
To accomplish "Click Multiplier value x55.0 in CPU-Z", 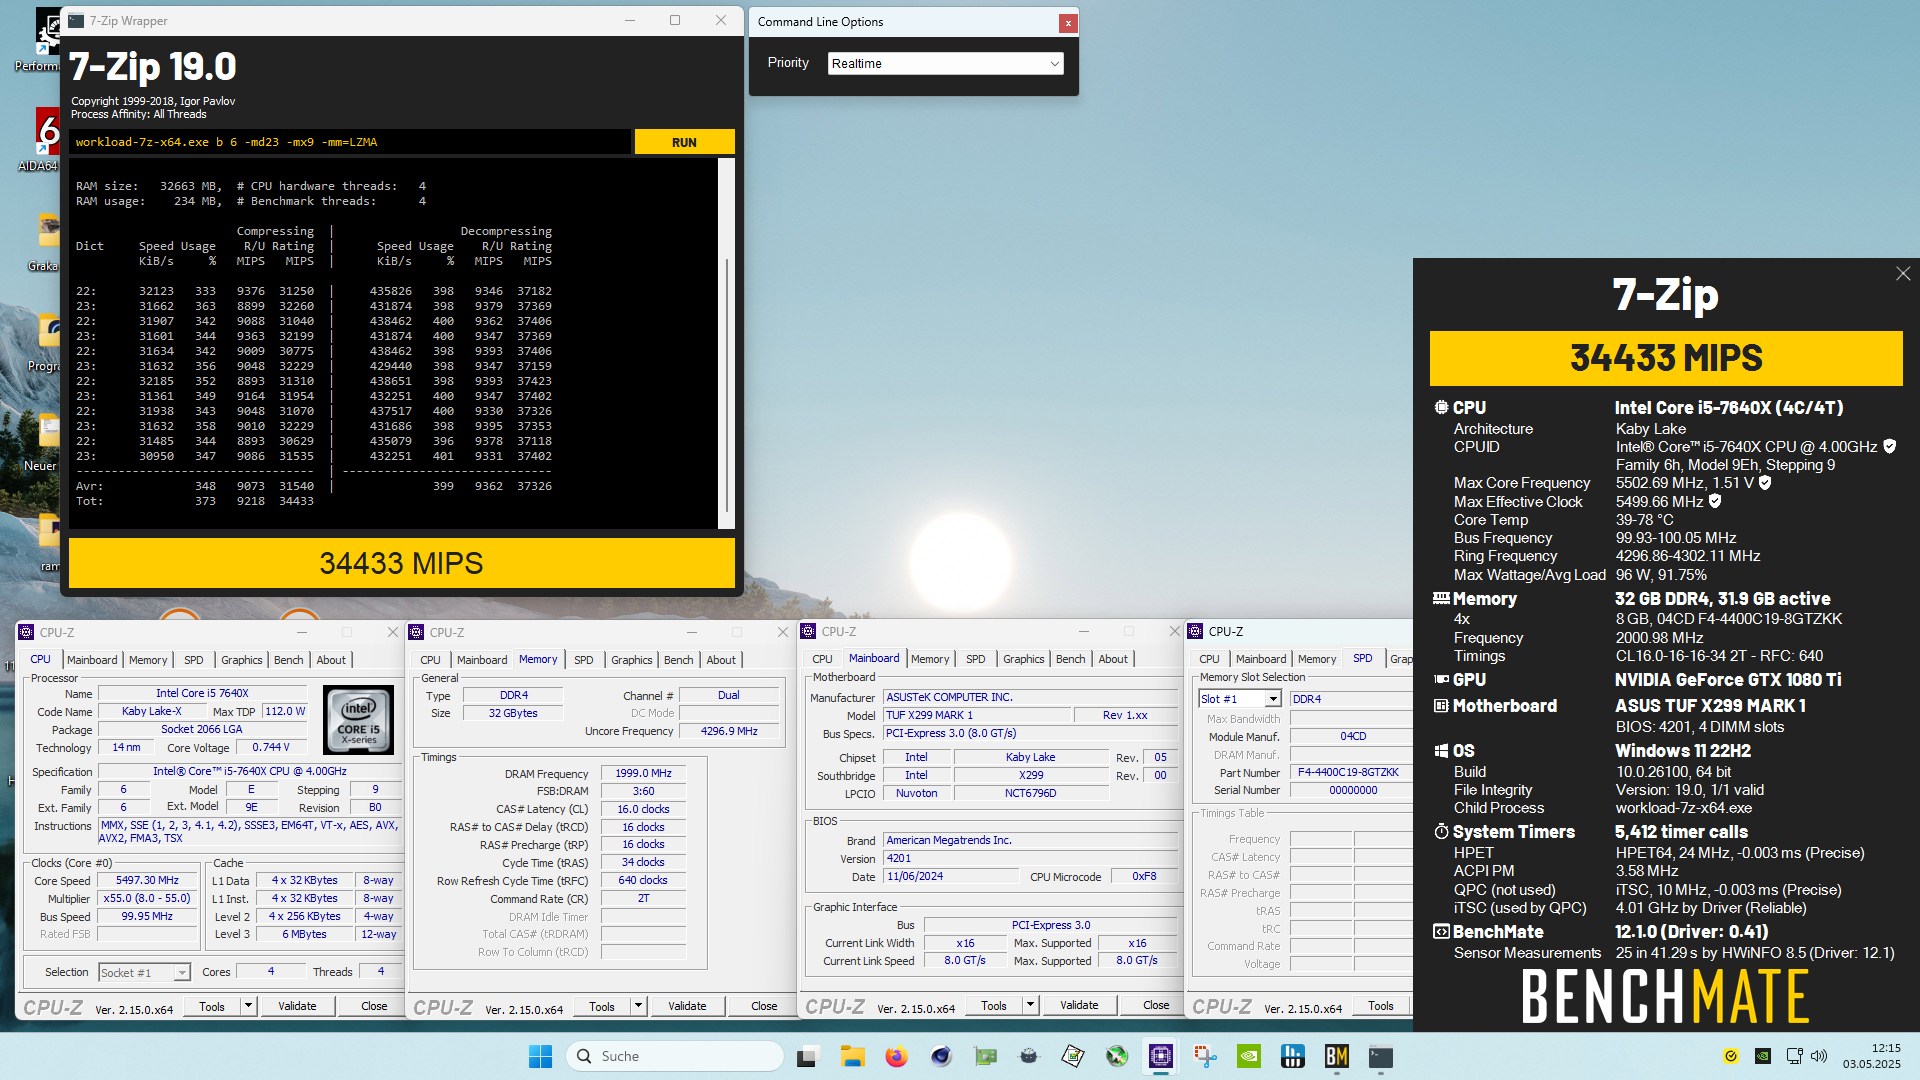I will 147,899.
